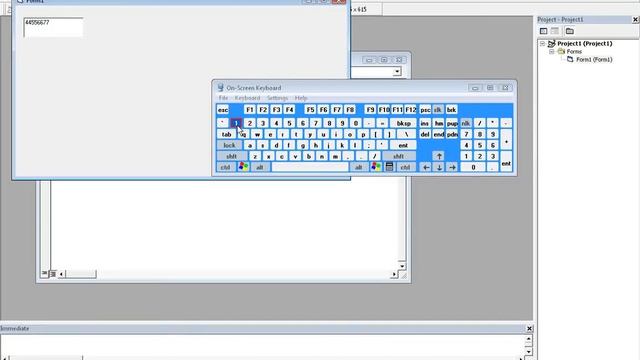
Task: Click the numeric keypad 0 key
Action: (x=473, y=167)
